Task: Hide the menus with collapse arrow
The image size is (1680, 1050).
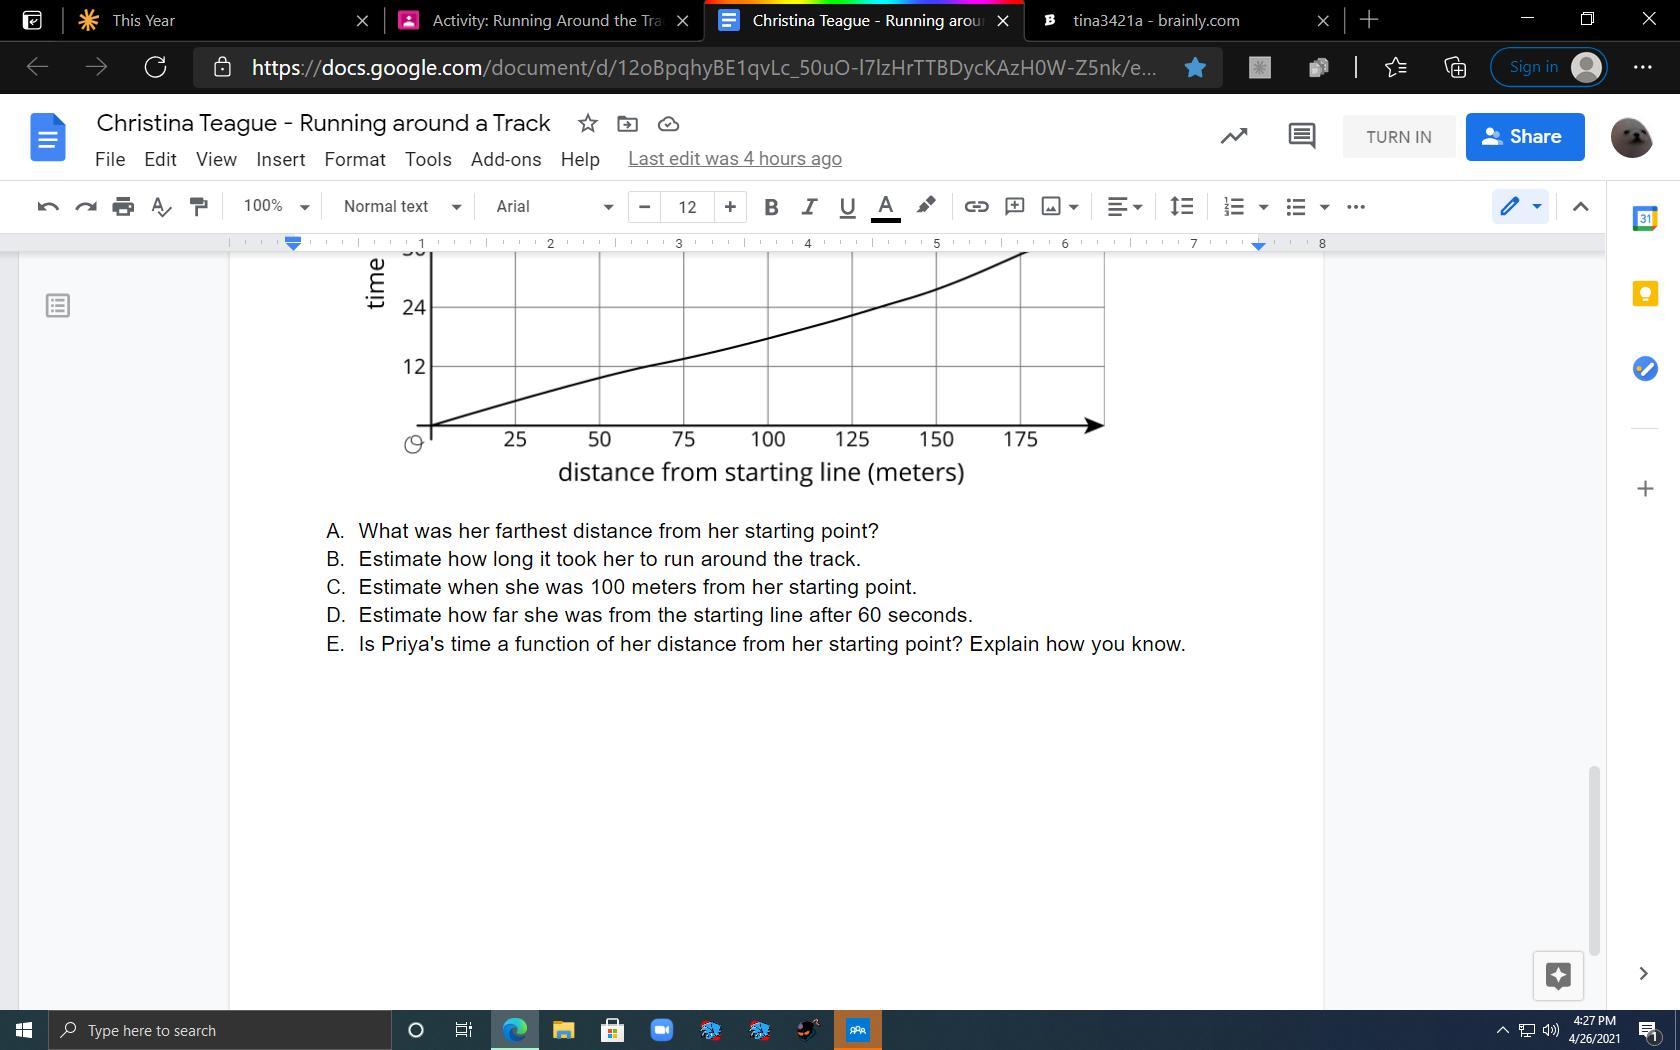Action: (1580, 206)
